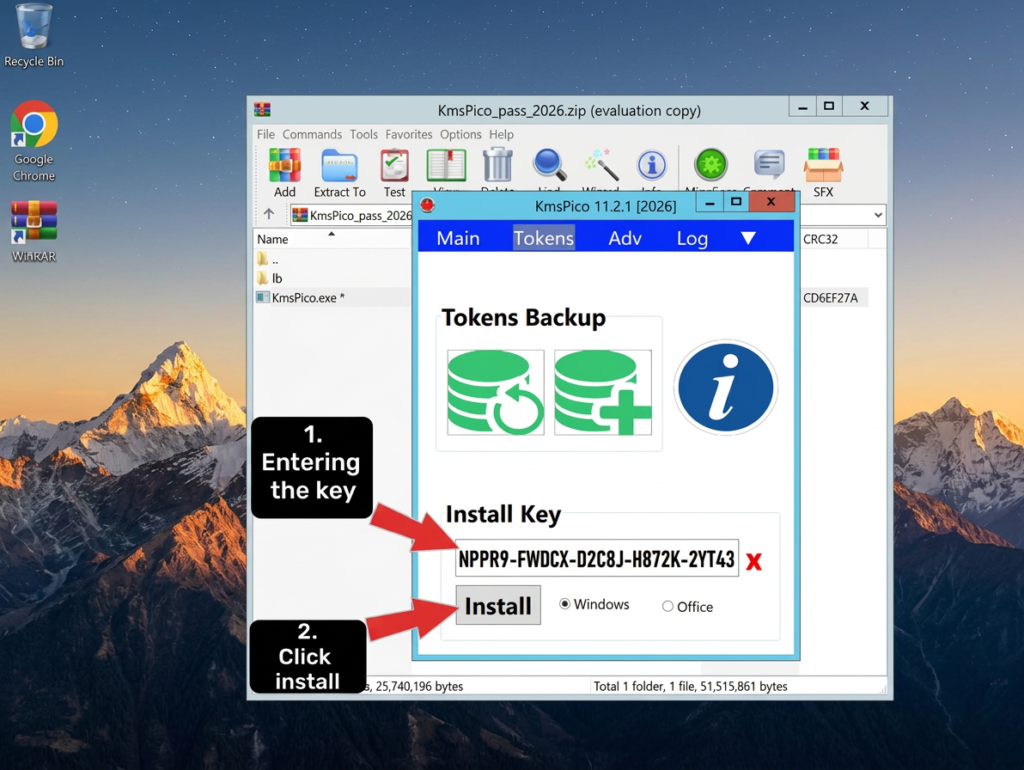Click the WinRAR title bar icon
The width and height of the screenshot is (1024, 770).
click(263, 110)
